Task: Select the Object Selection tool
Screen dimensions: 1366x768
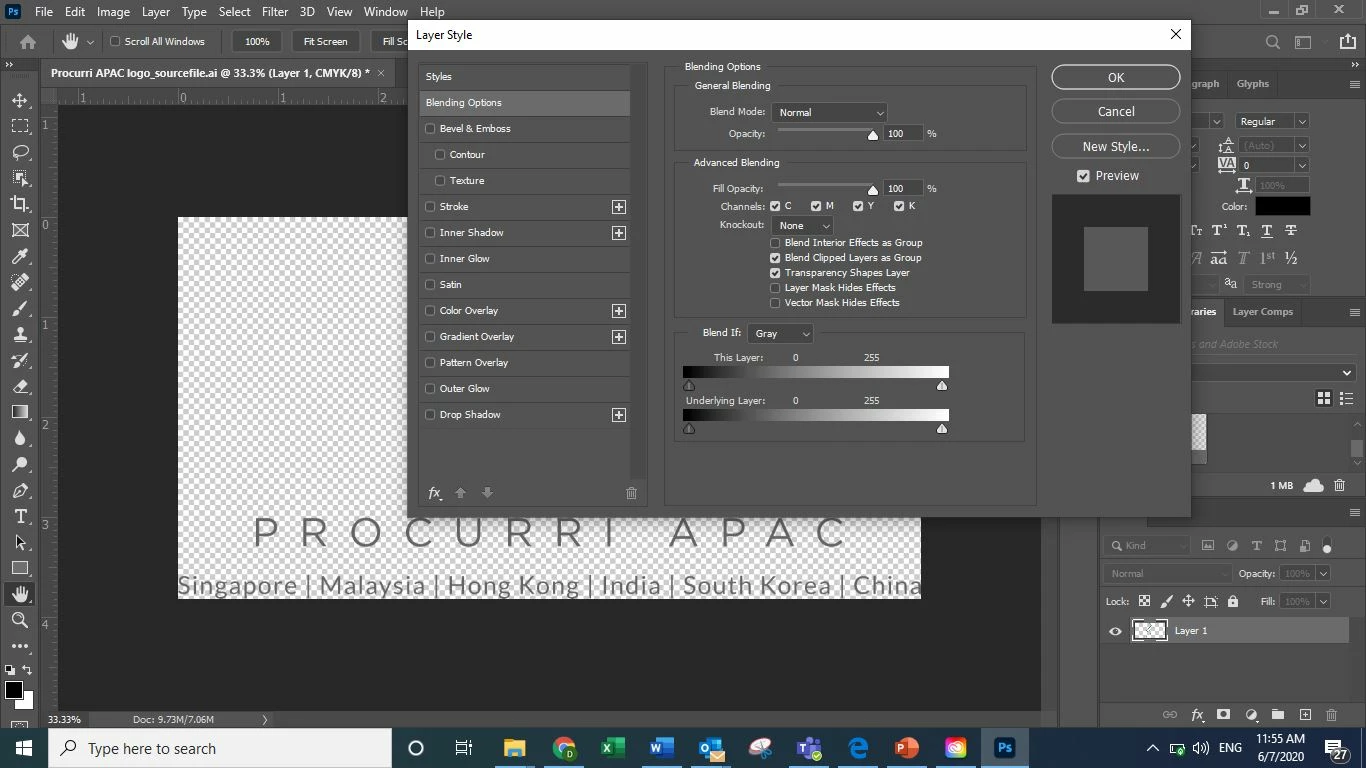Action: (20, 178)
